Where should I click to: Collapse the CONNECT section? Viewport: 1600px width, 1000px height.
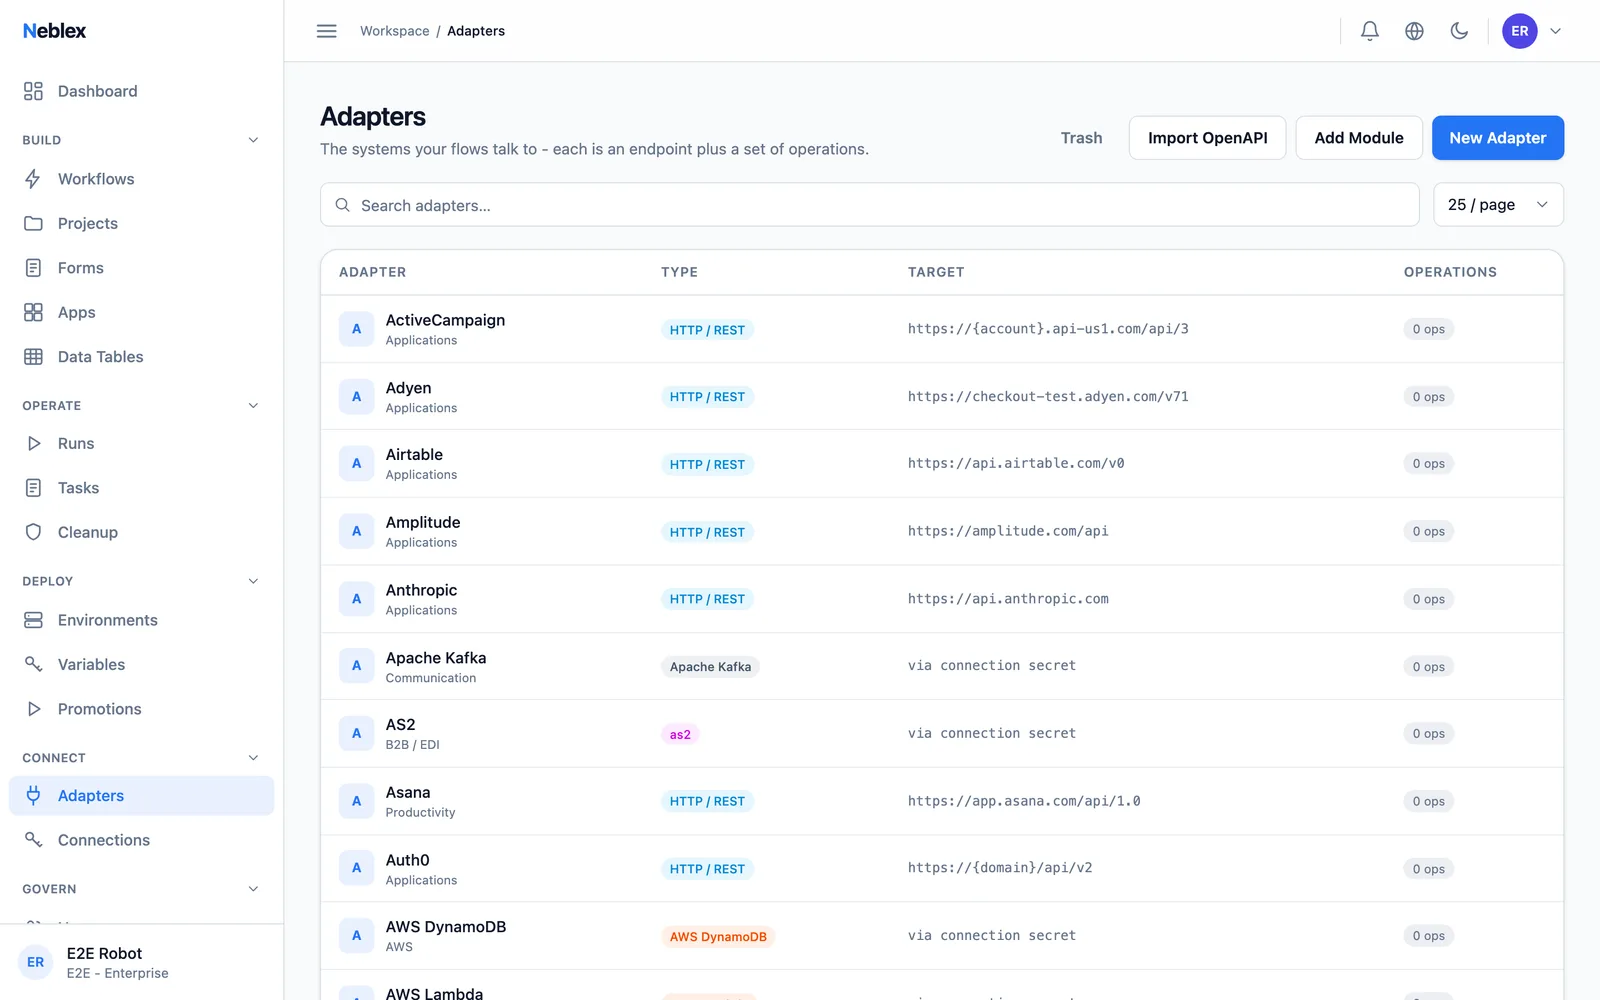click(x=253, y=758)
